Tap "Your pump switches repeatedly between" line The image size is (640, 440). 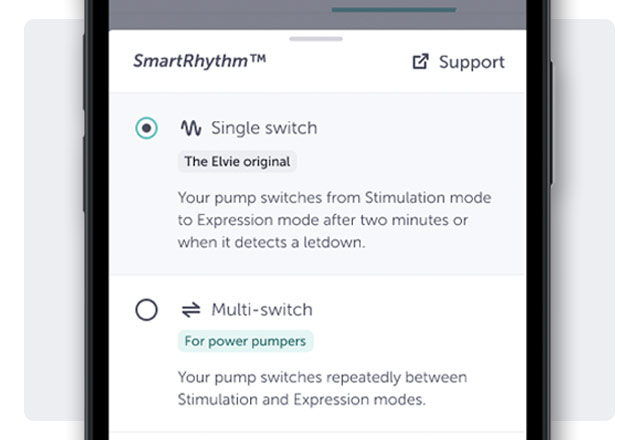pyautogui.click(x=322, y=377)
